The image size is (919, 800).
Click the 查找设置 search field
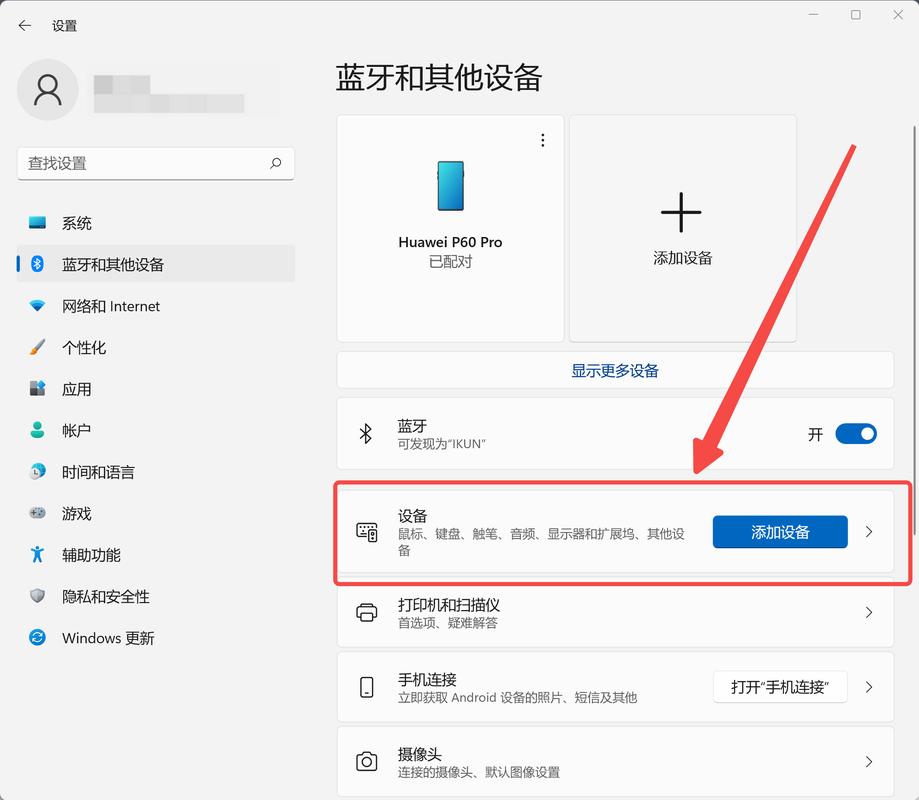[x=140, y=163]
